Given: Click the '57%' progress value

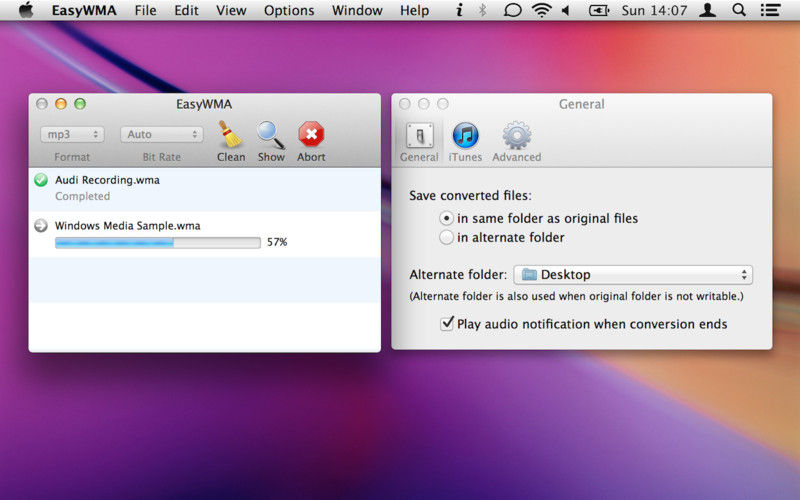Looking at the screenshot, I should 277,242.
